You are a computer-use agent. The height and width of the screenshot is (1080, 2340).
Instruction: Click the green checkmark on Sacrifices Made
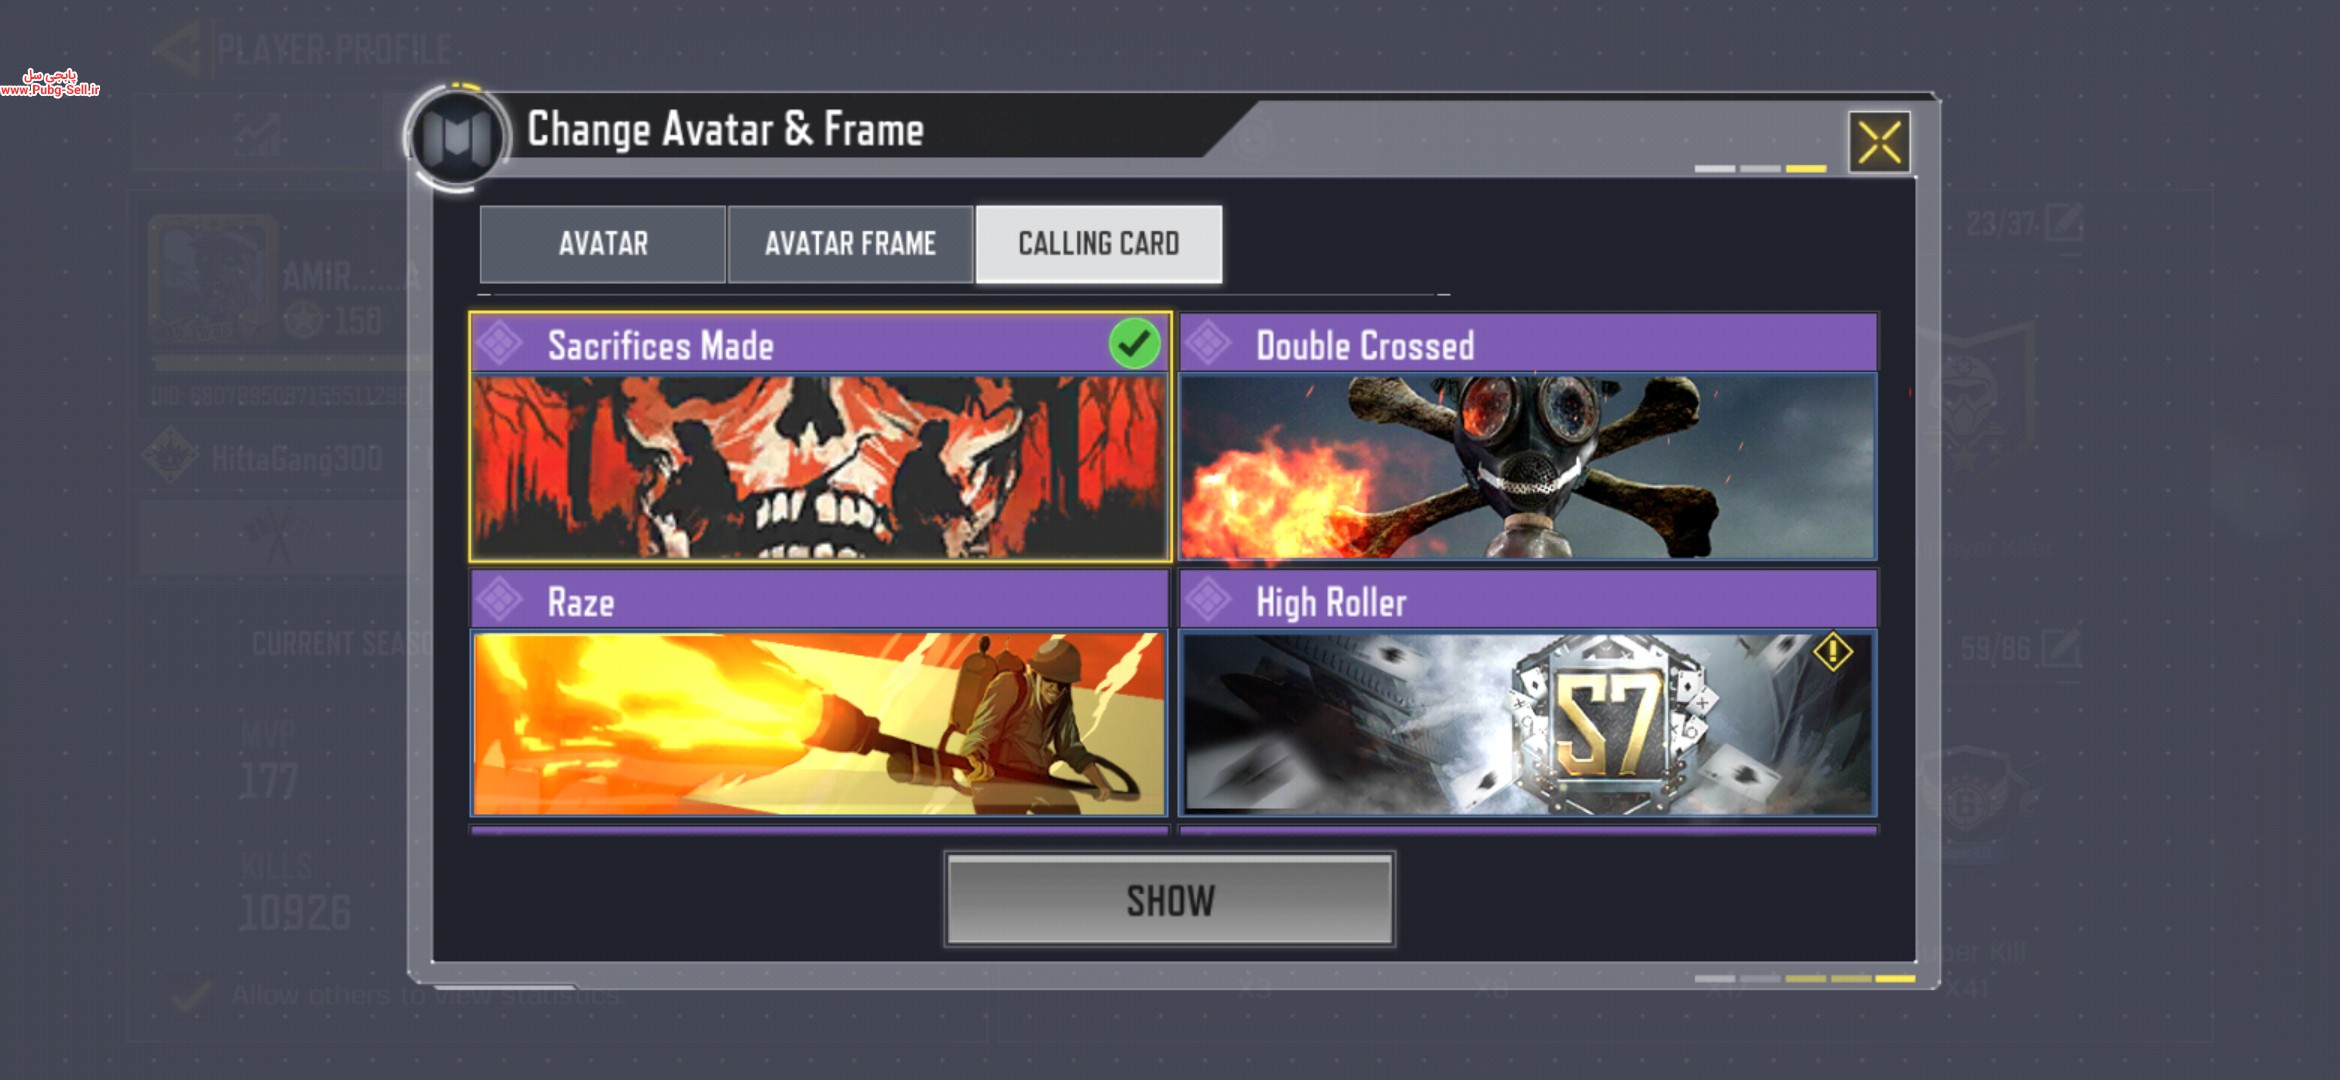[1134, 344]
